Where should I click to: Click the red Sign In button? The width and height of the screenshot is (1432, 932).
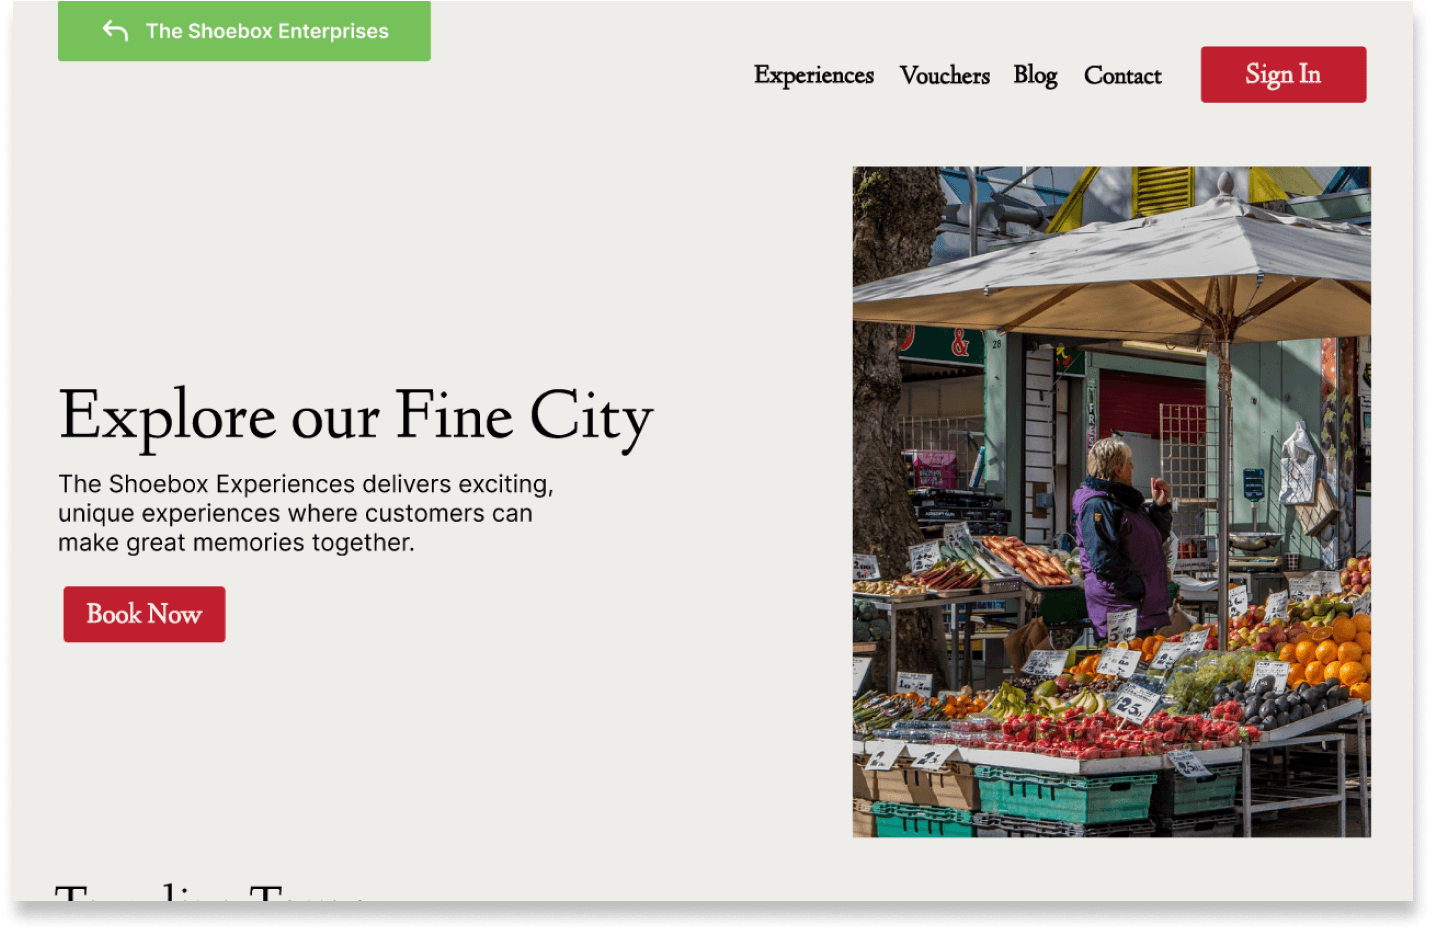[1283, 74]
